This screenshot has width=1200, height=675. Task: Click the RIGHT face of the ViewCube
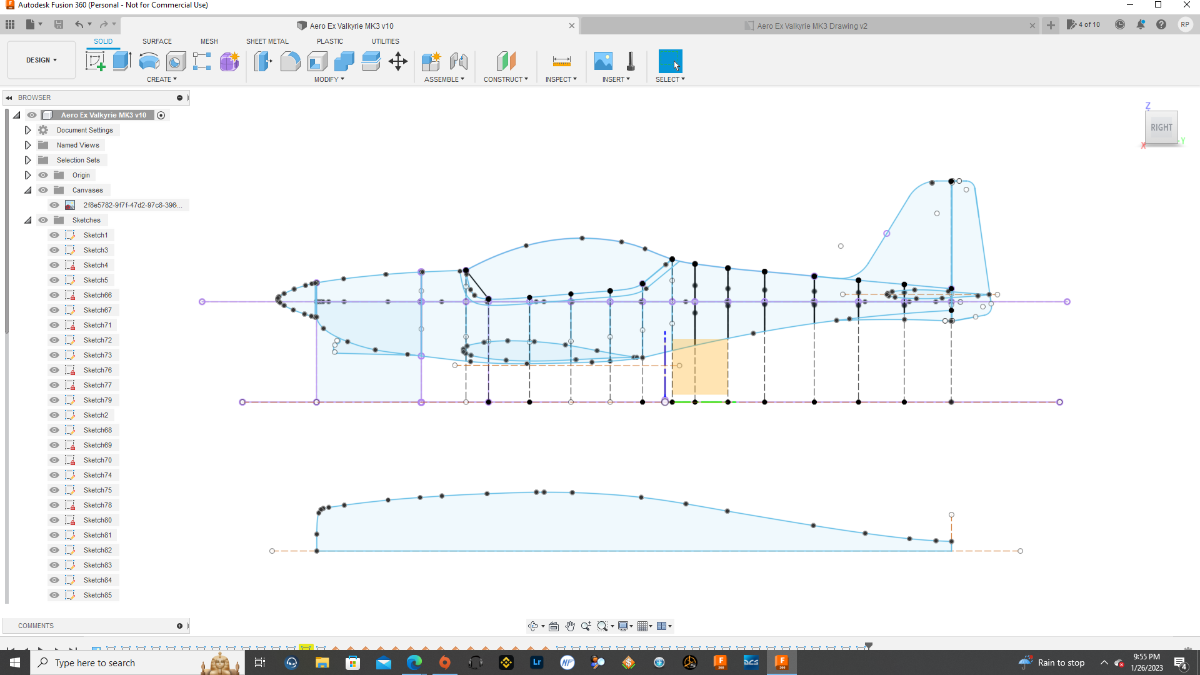[x=1161, y=127]
